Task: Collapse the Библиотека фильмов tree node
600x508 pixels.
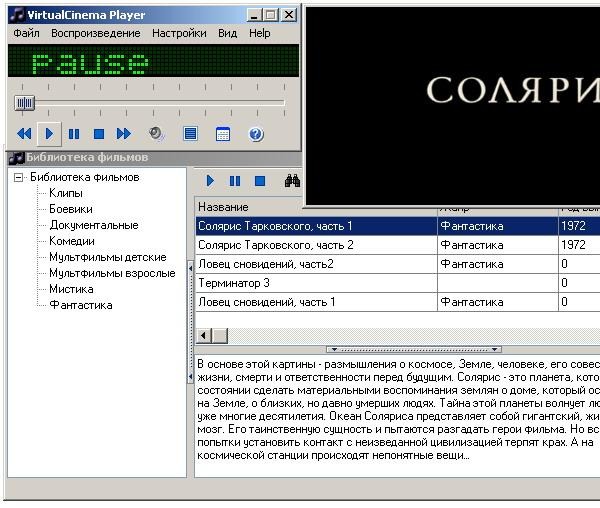Action: [x=18, y=178]
